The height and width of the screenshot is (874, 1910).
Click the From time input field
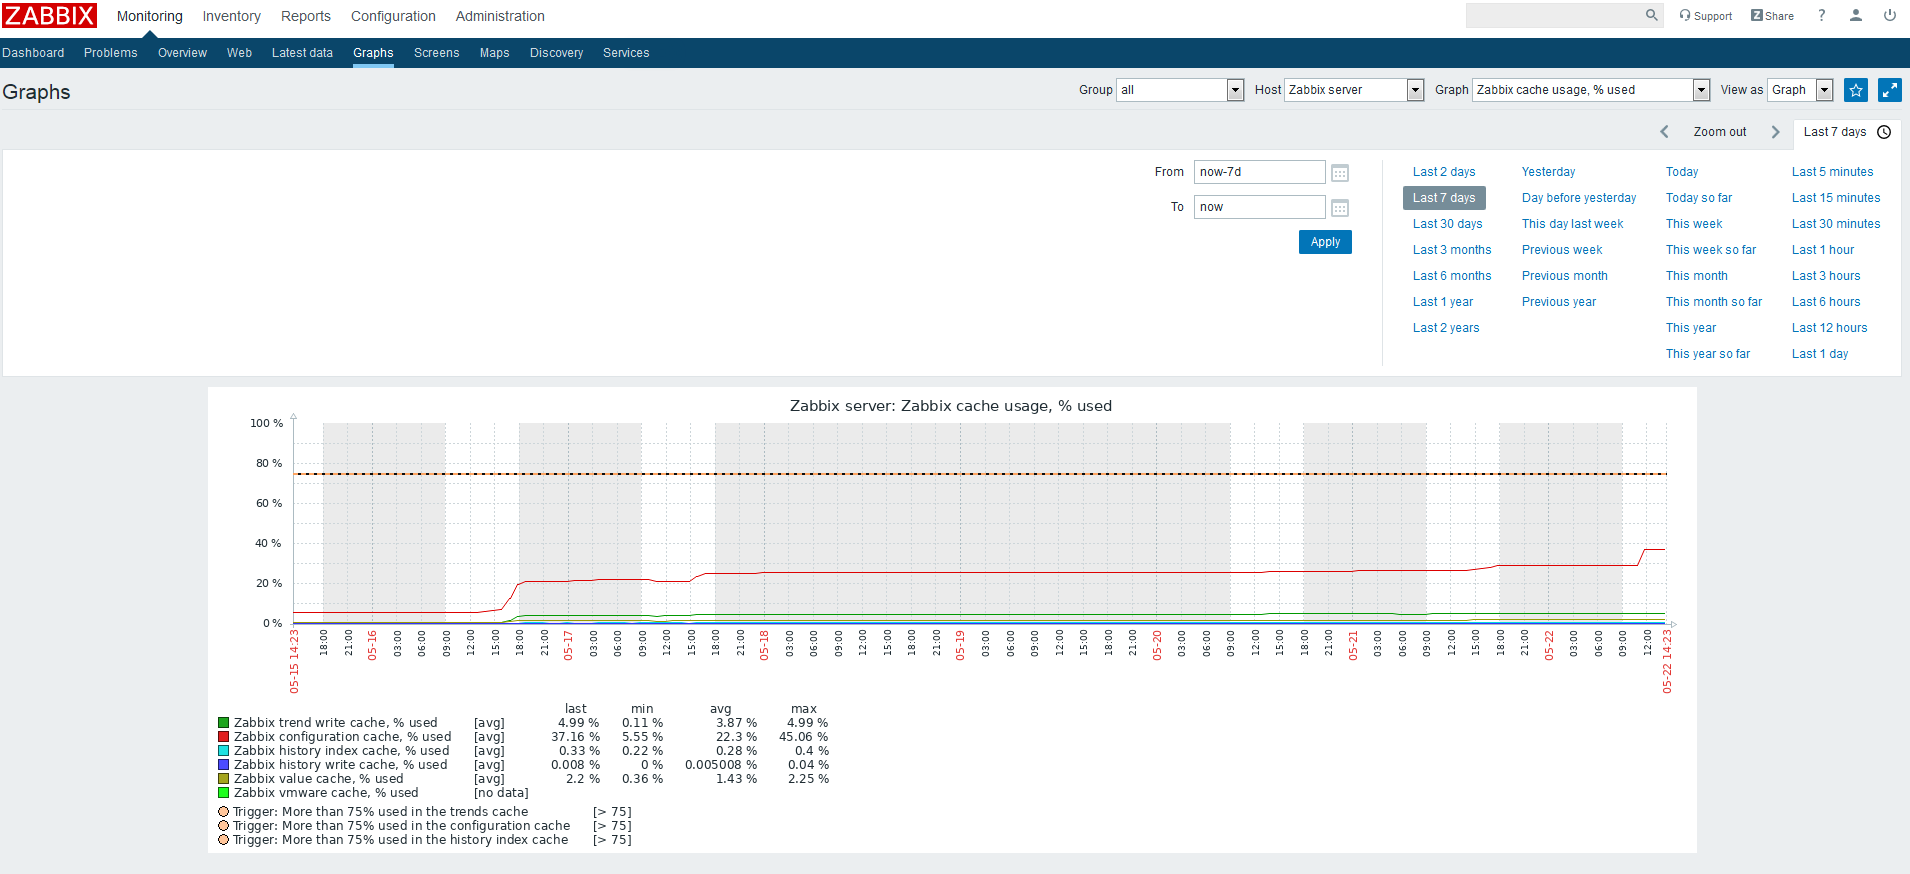point(1258,172)
